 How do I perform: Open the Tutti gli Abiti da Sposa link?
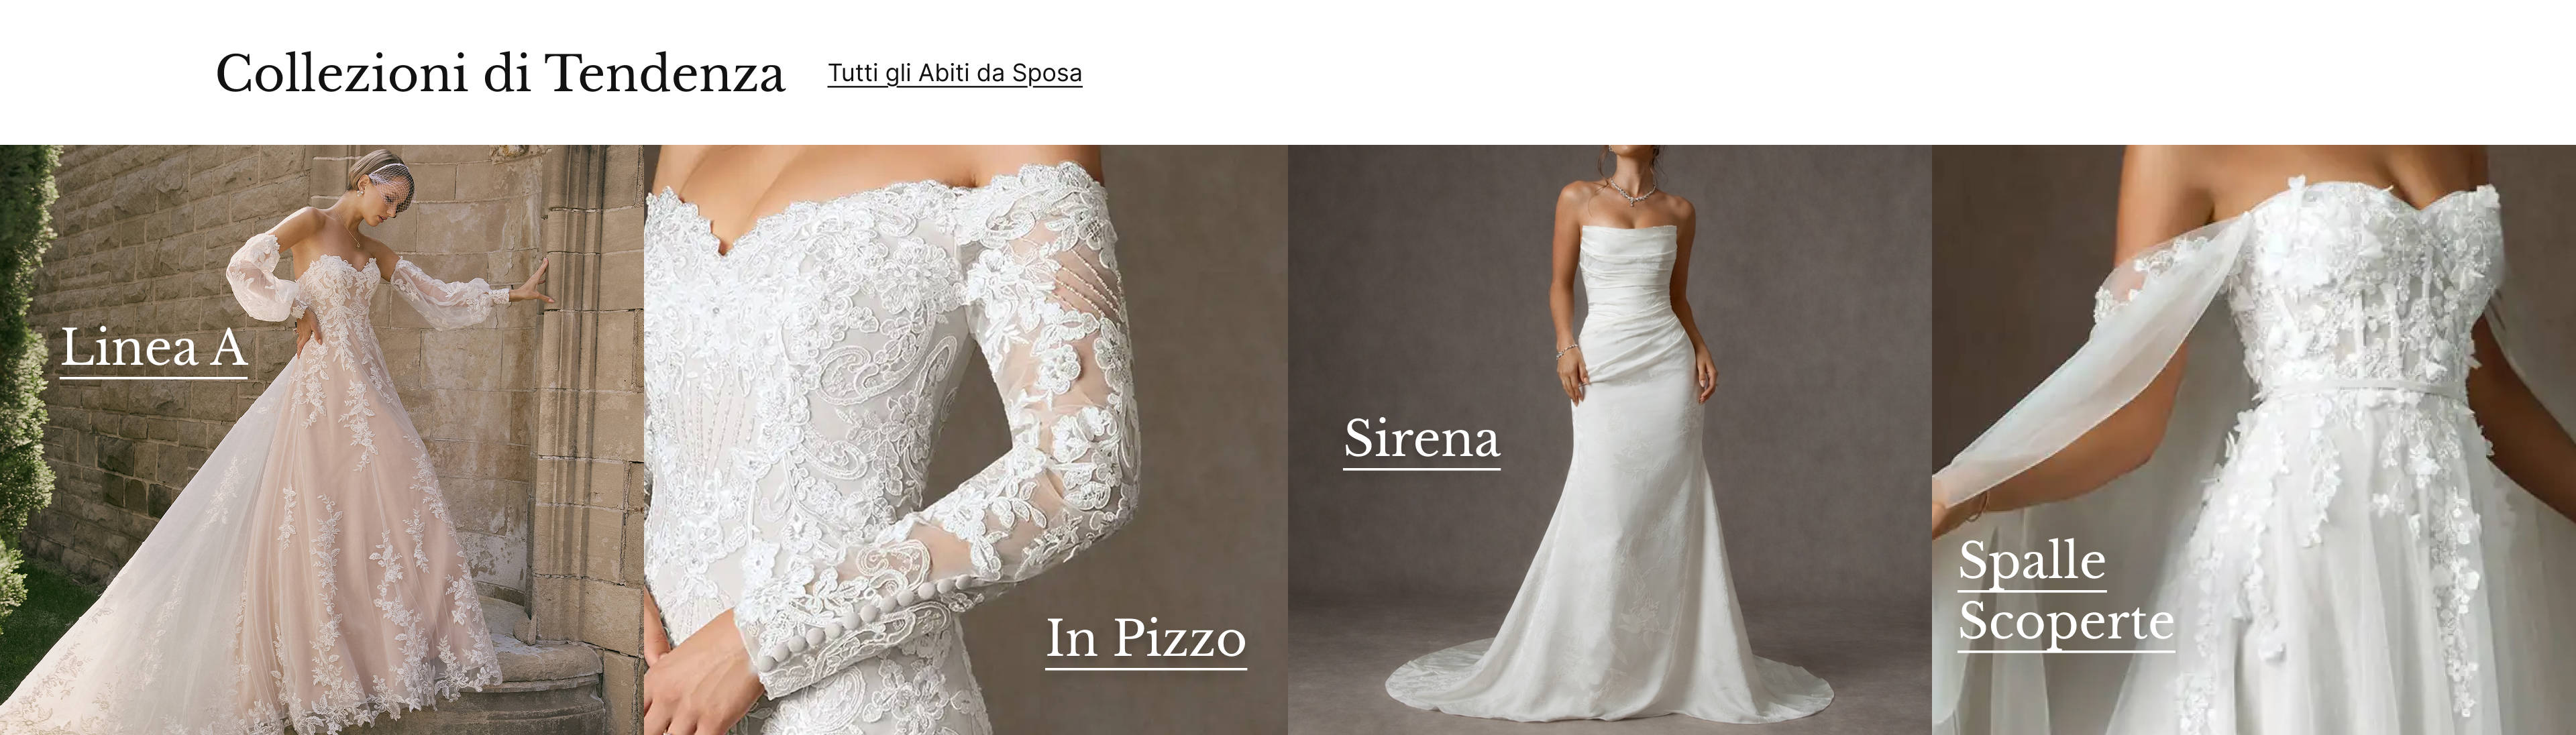pos(954,73)
